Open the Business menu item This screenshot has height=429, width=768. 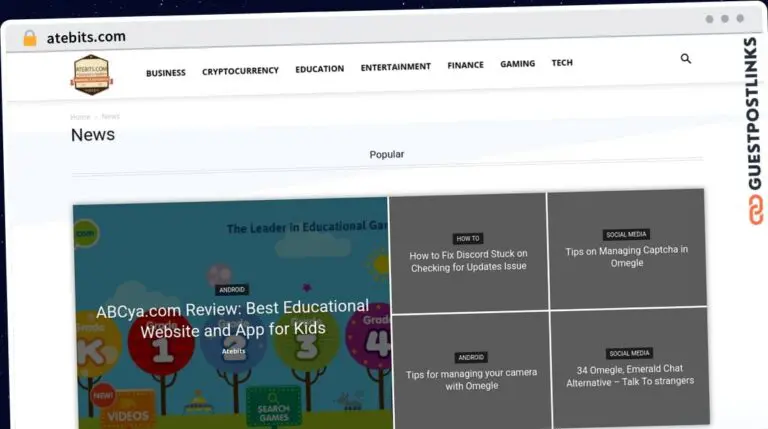[165, 72]
